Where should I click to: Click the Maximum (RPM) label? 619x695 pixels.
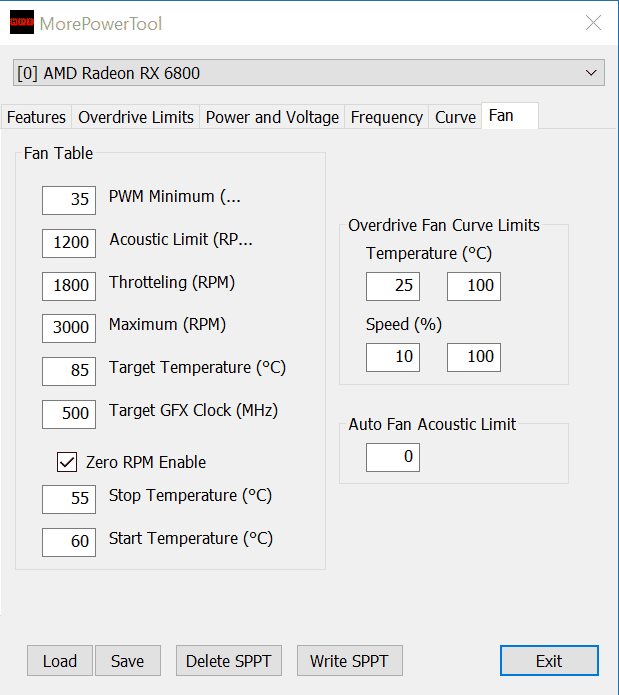tap(167, 324)
